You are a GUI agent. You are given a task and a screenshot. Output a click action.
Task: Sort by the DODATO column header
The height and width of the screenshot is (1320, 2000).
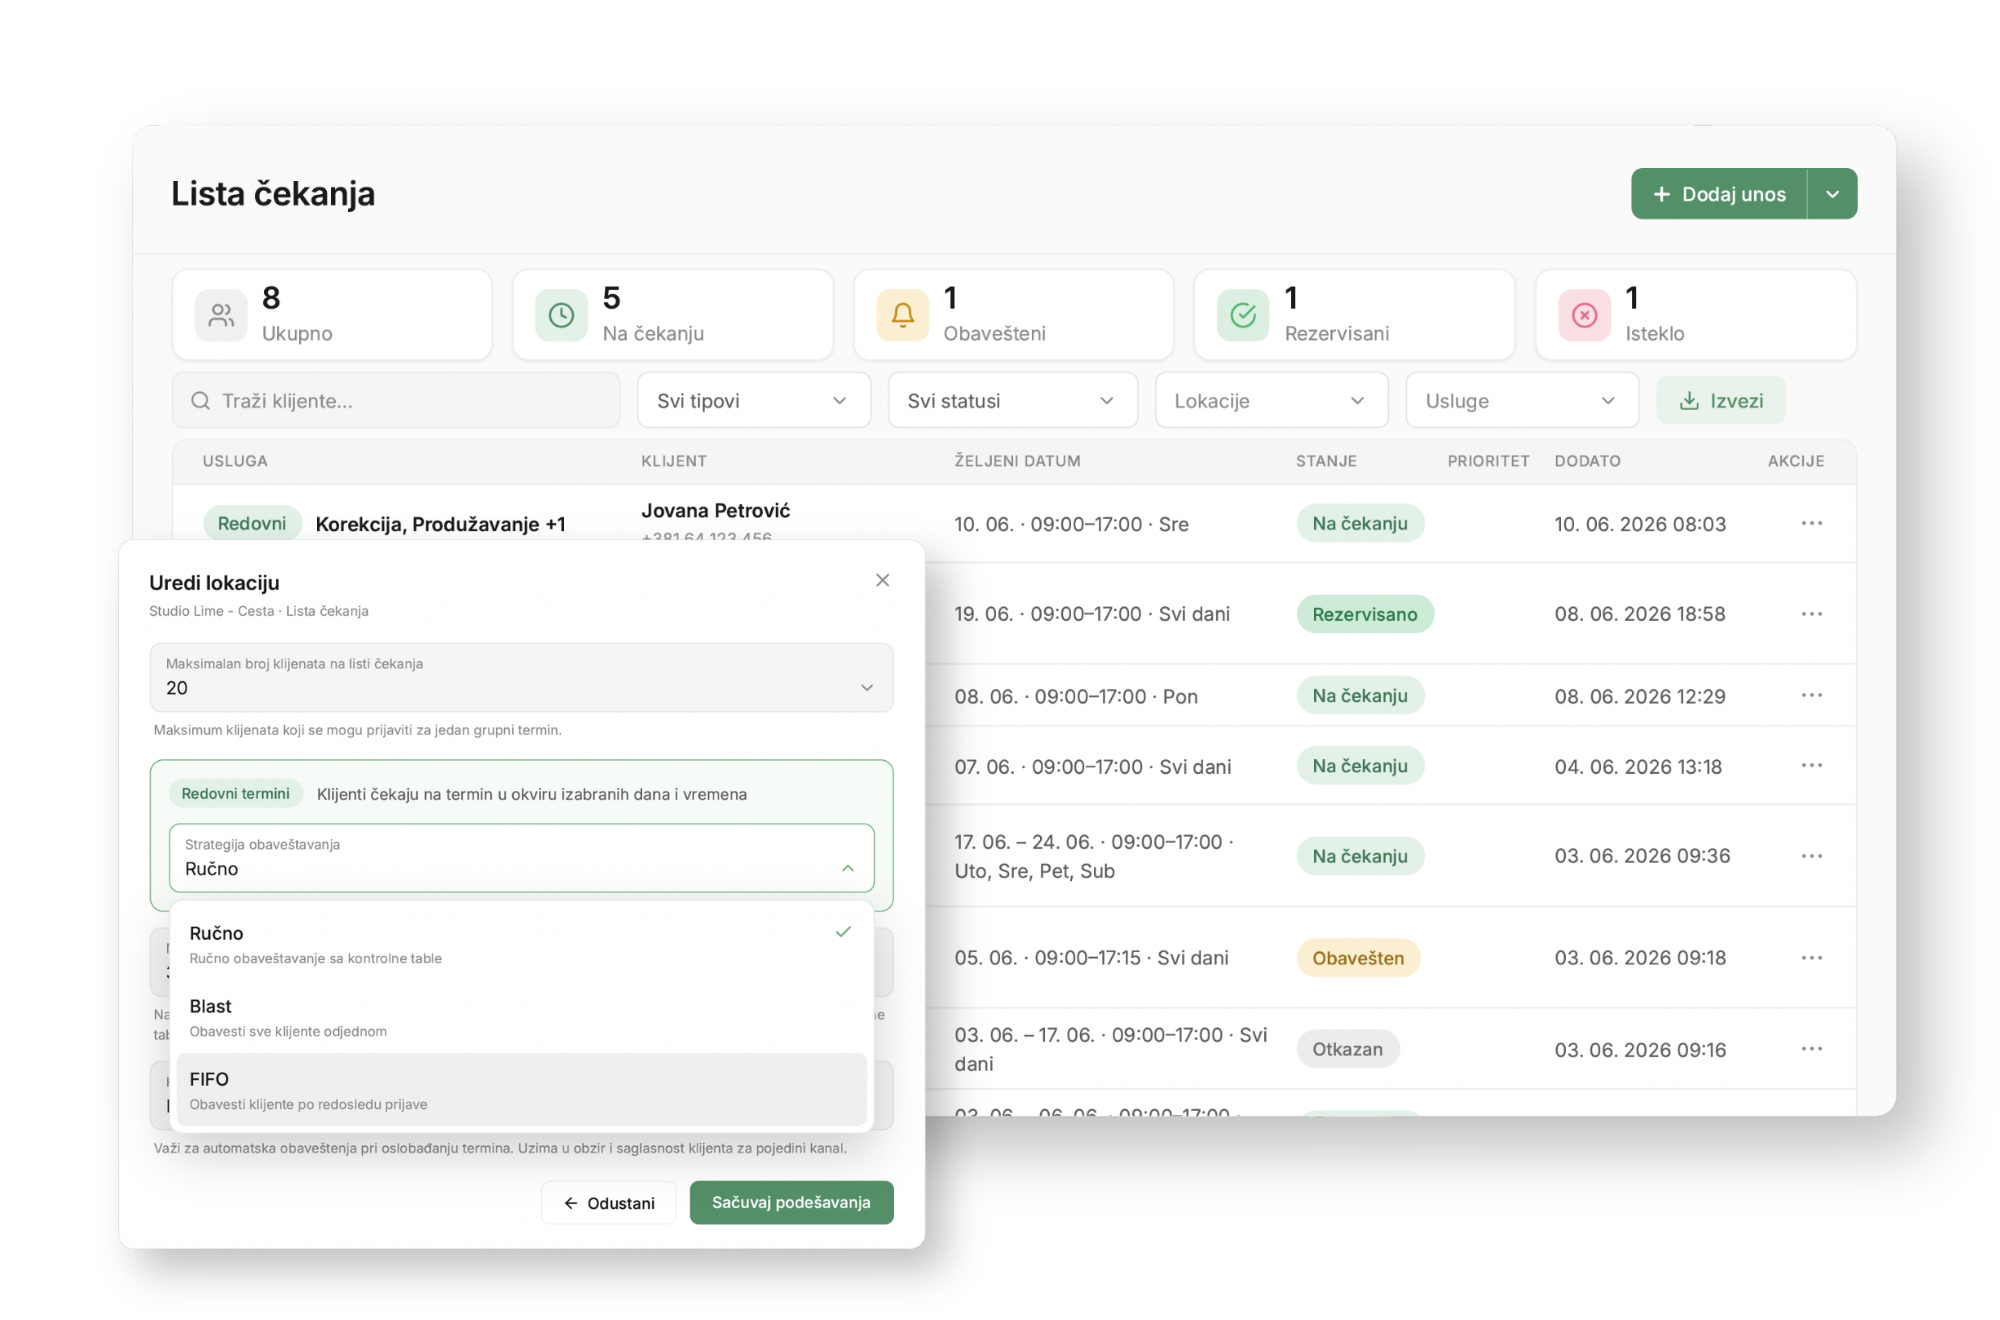[x=1587, y=461]
